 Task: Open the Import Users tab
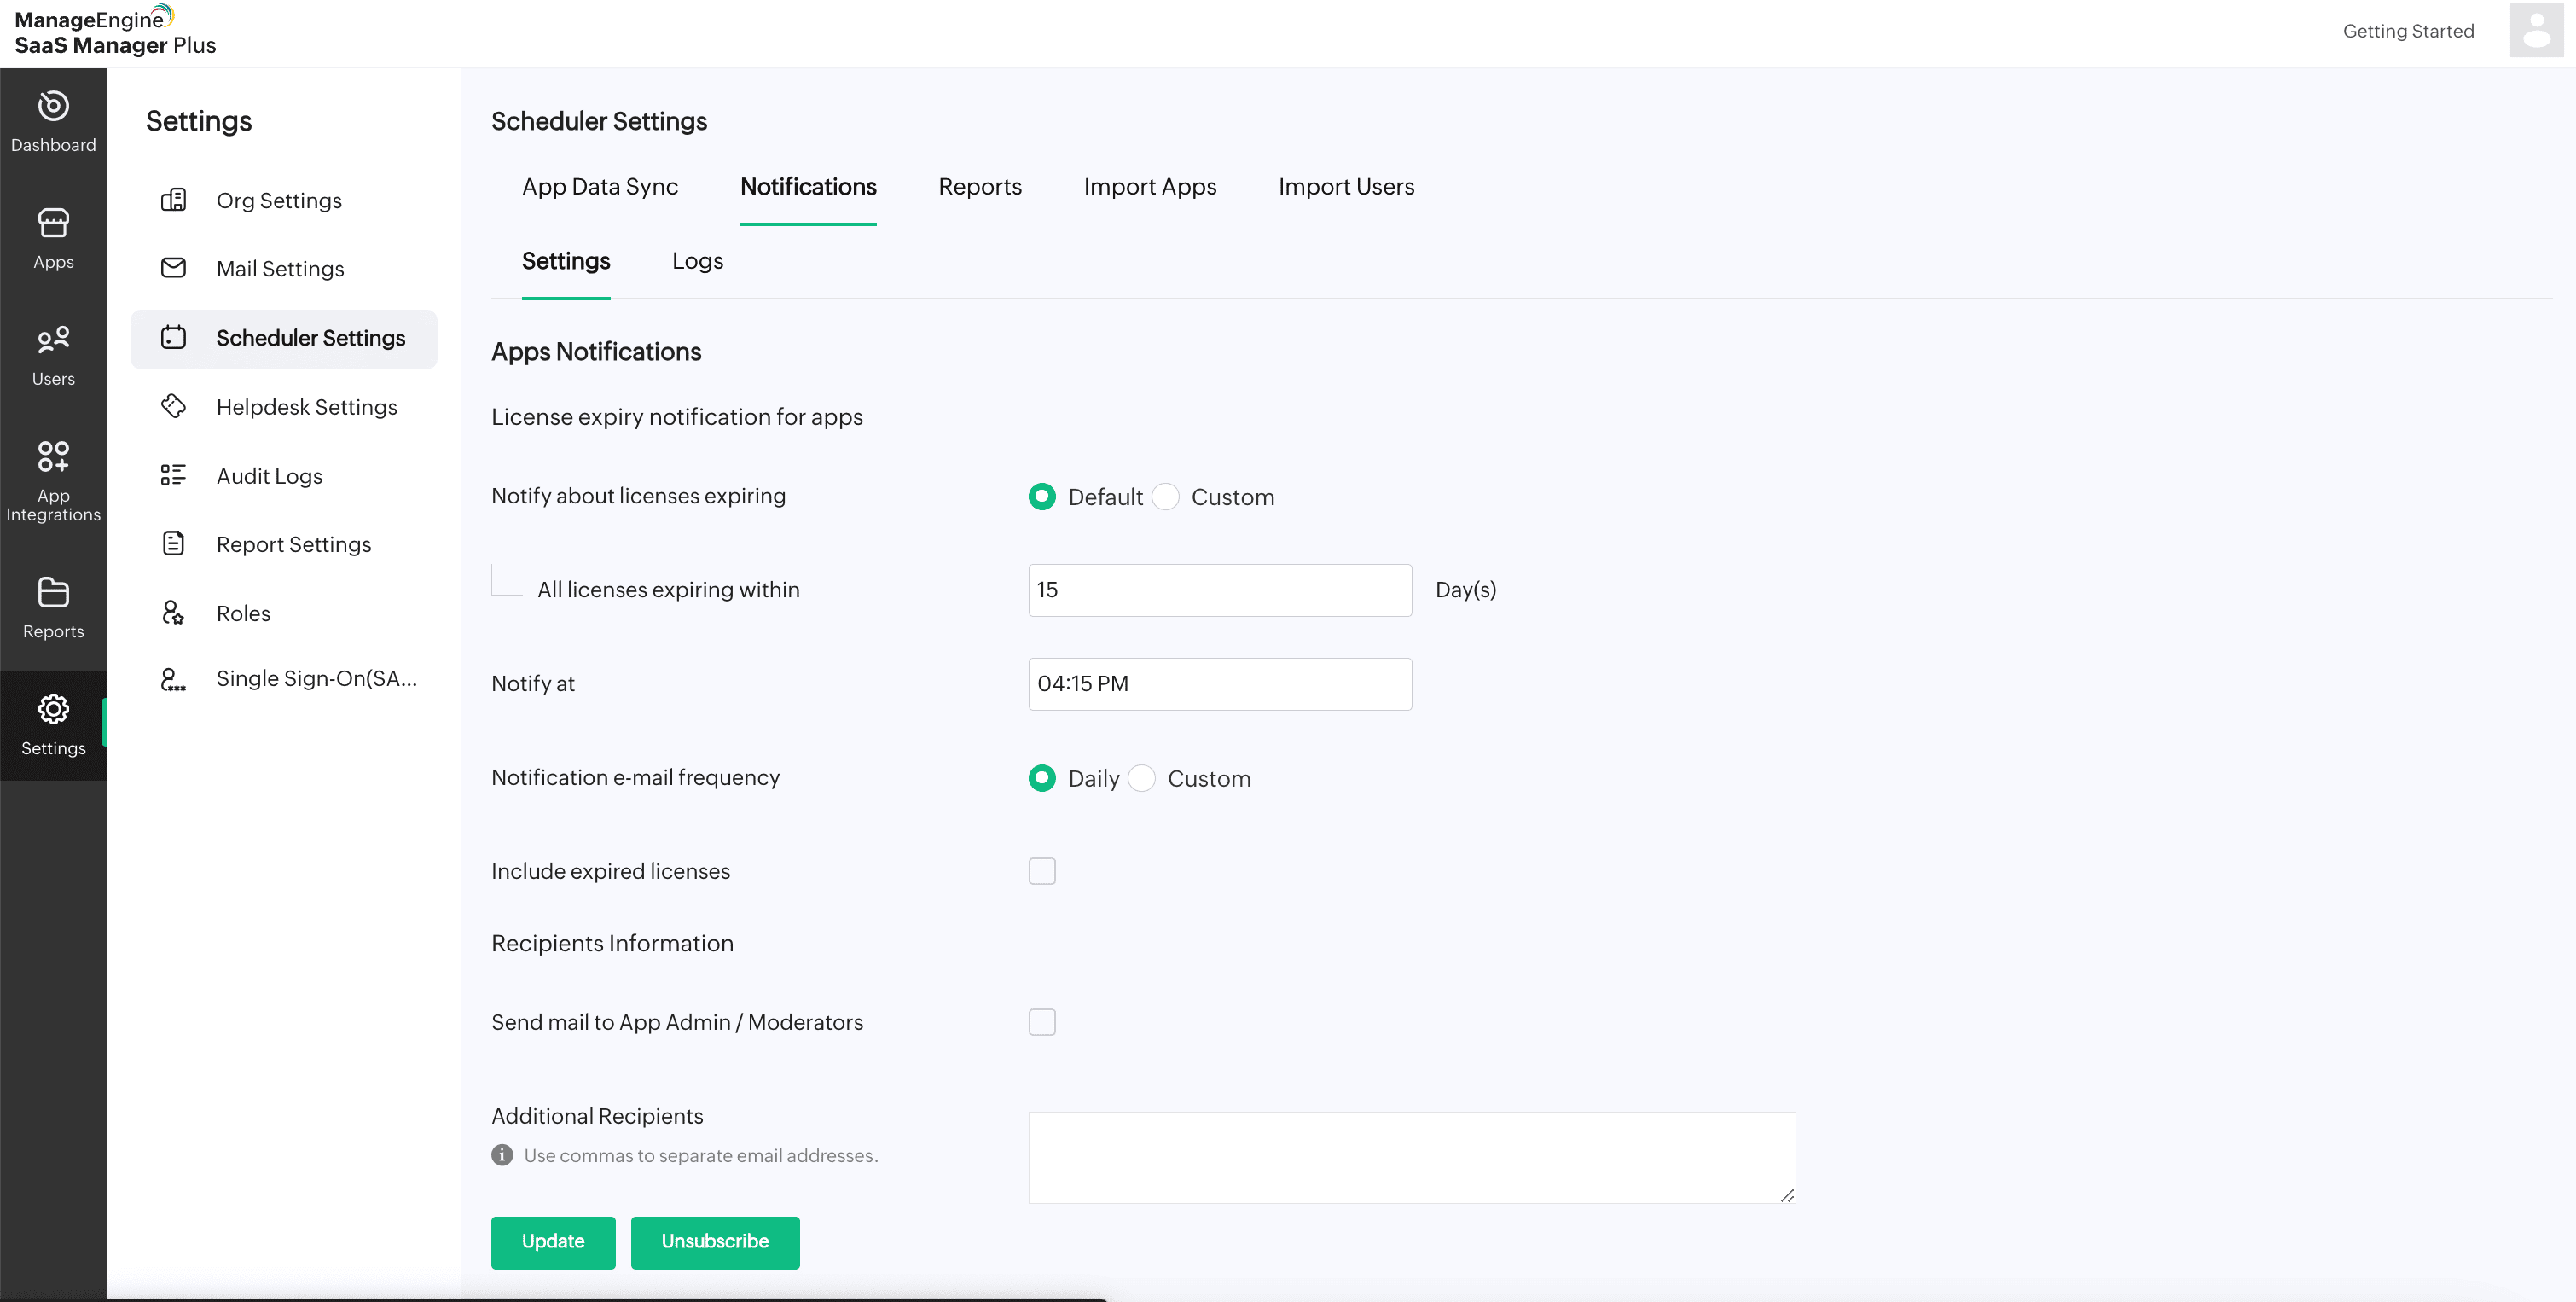pyautogui.click(x=1345, y=187)
